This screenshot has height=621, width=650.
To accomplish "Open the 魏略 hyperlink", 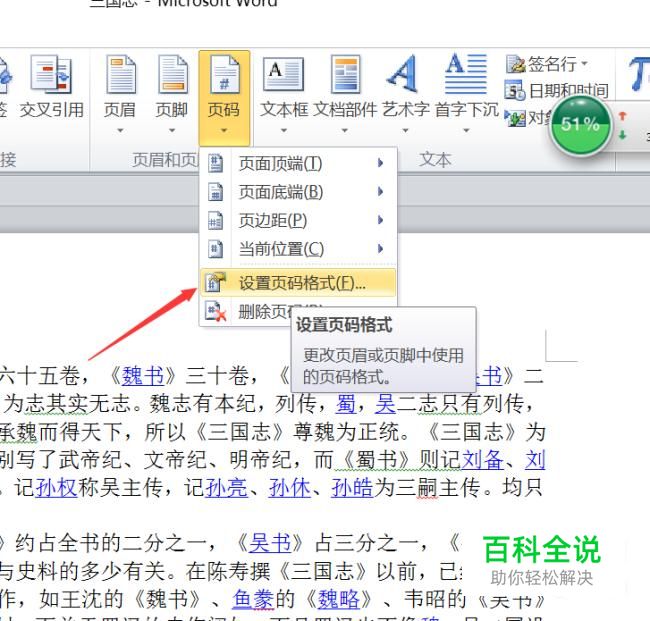I will point(339,599).
